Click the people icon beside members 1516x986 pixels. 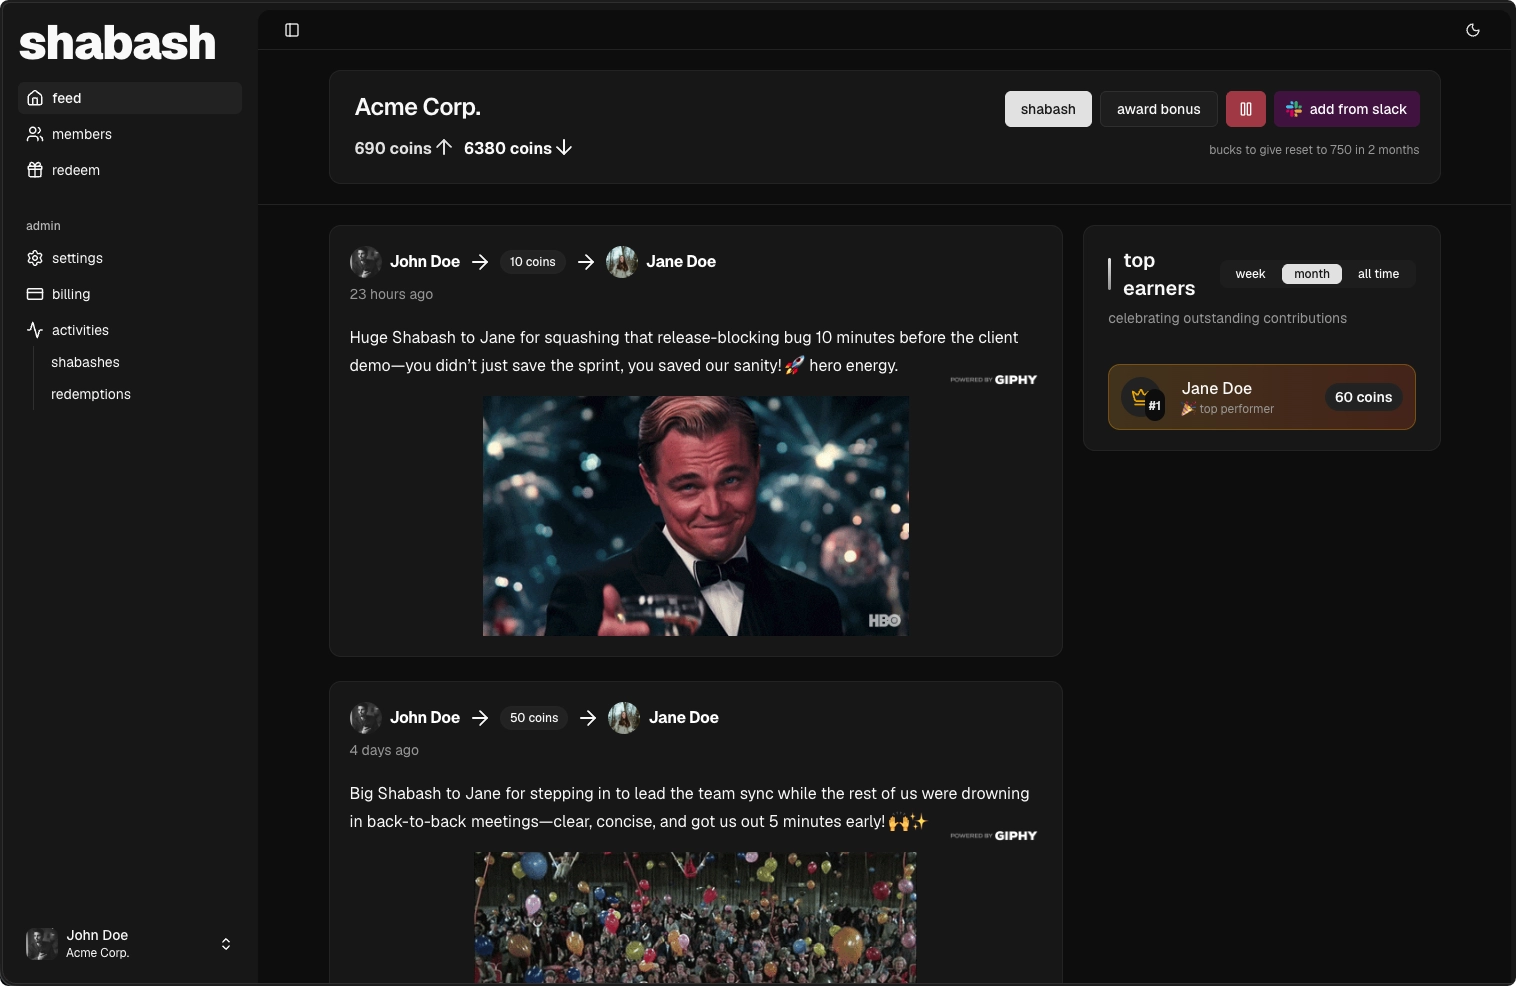(35, 134)
